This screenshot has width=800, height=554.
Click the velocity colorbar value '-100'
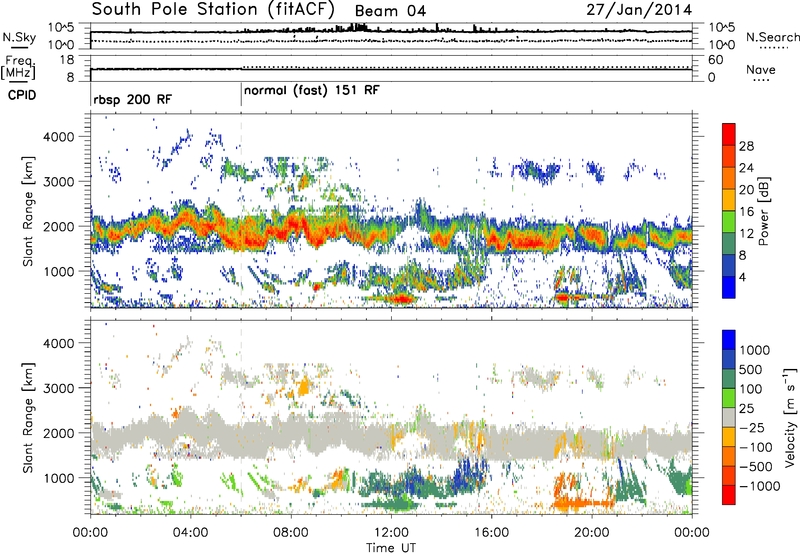coord(755,447)
